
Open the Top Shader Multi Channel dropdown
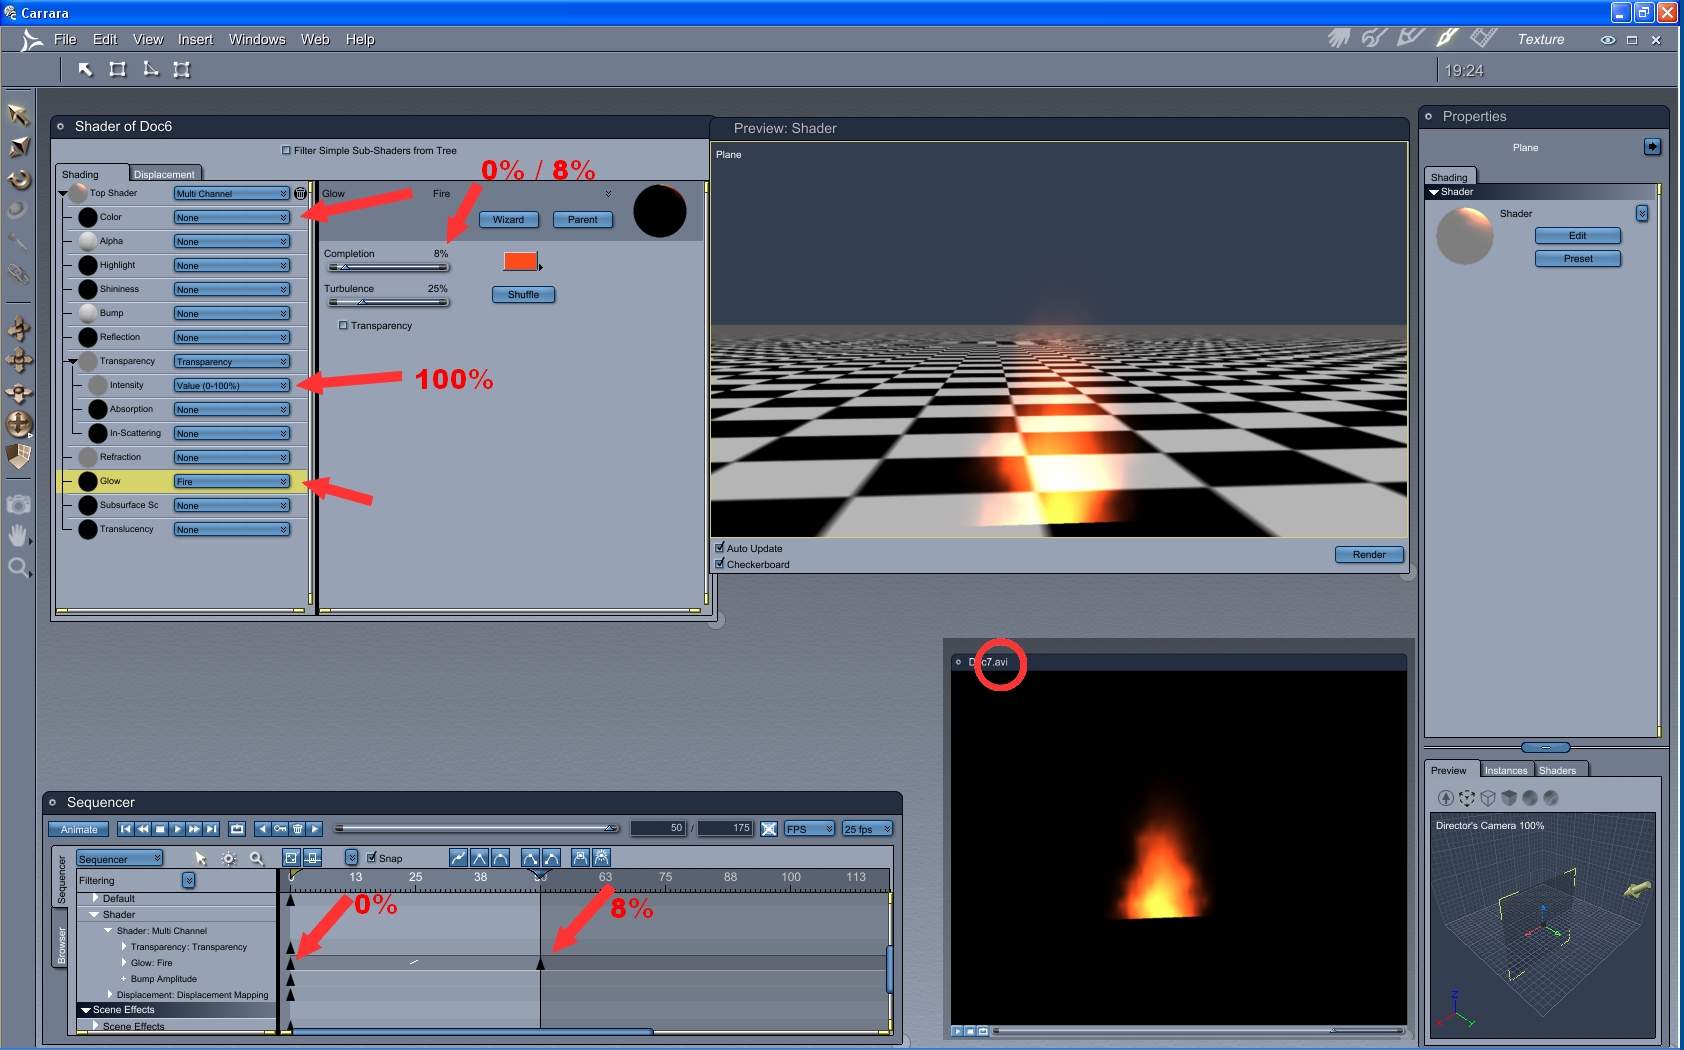(232, 194)
